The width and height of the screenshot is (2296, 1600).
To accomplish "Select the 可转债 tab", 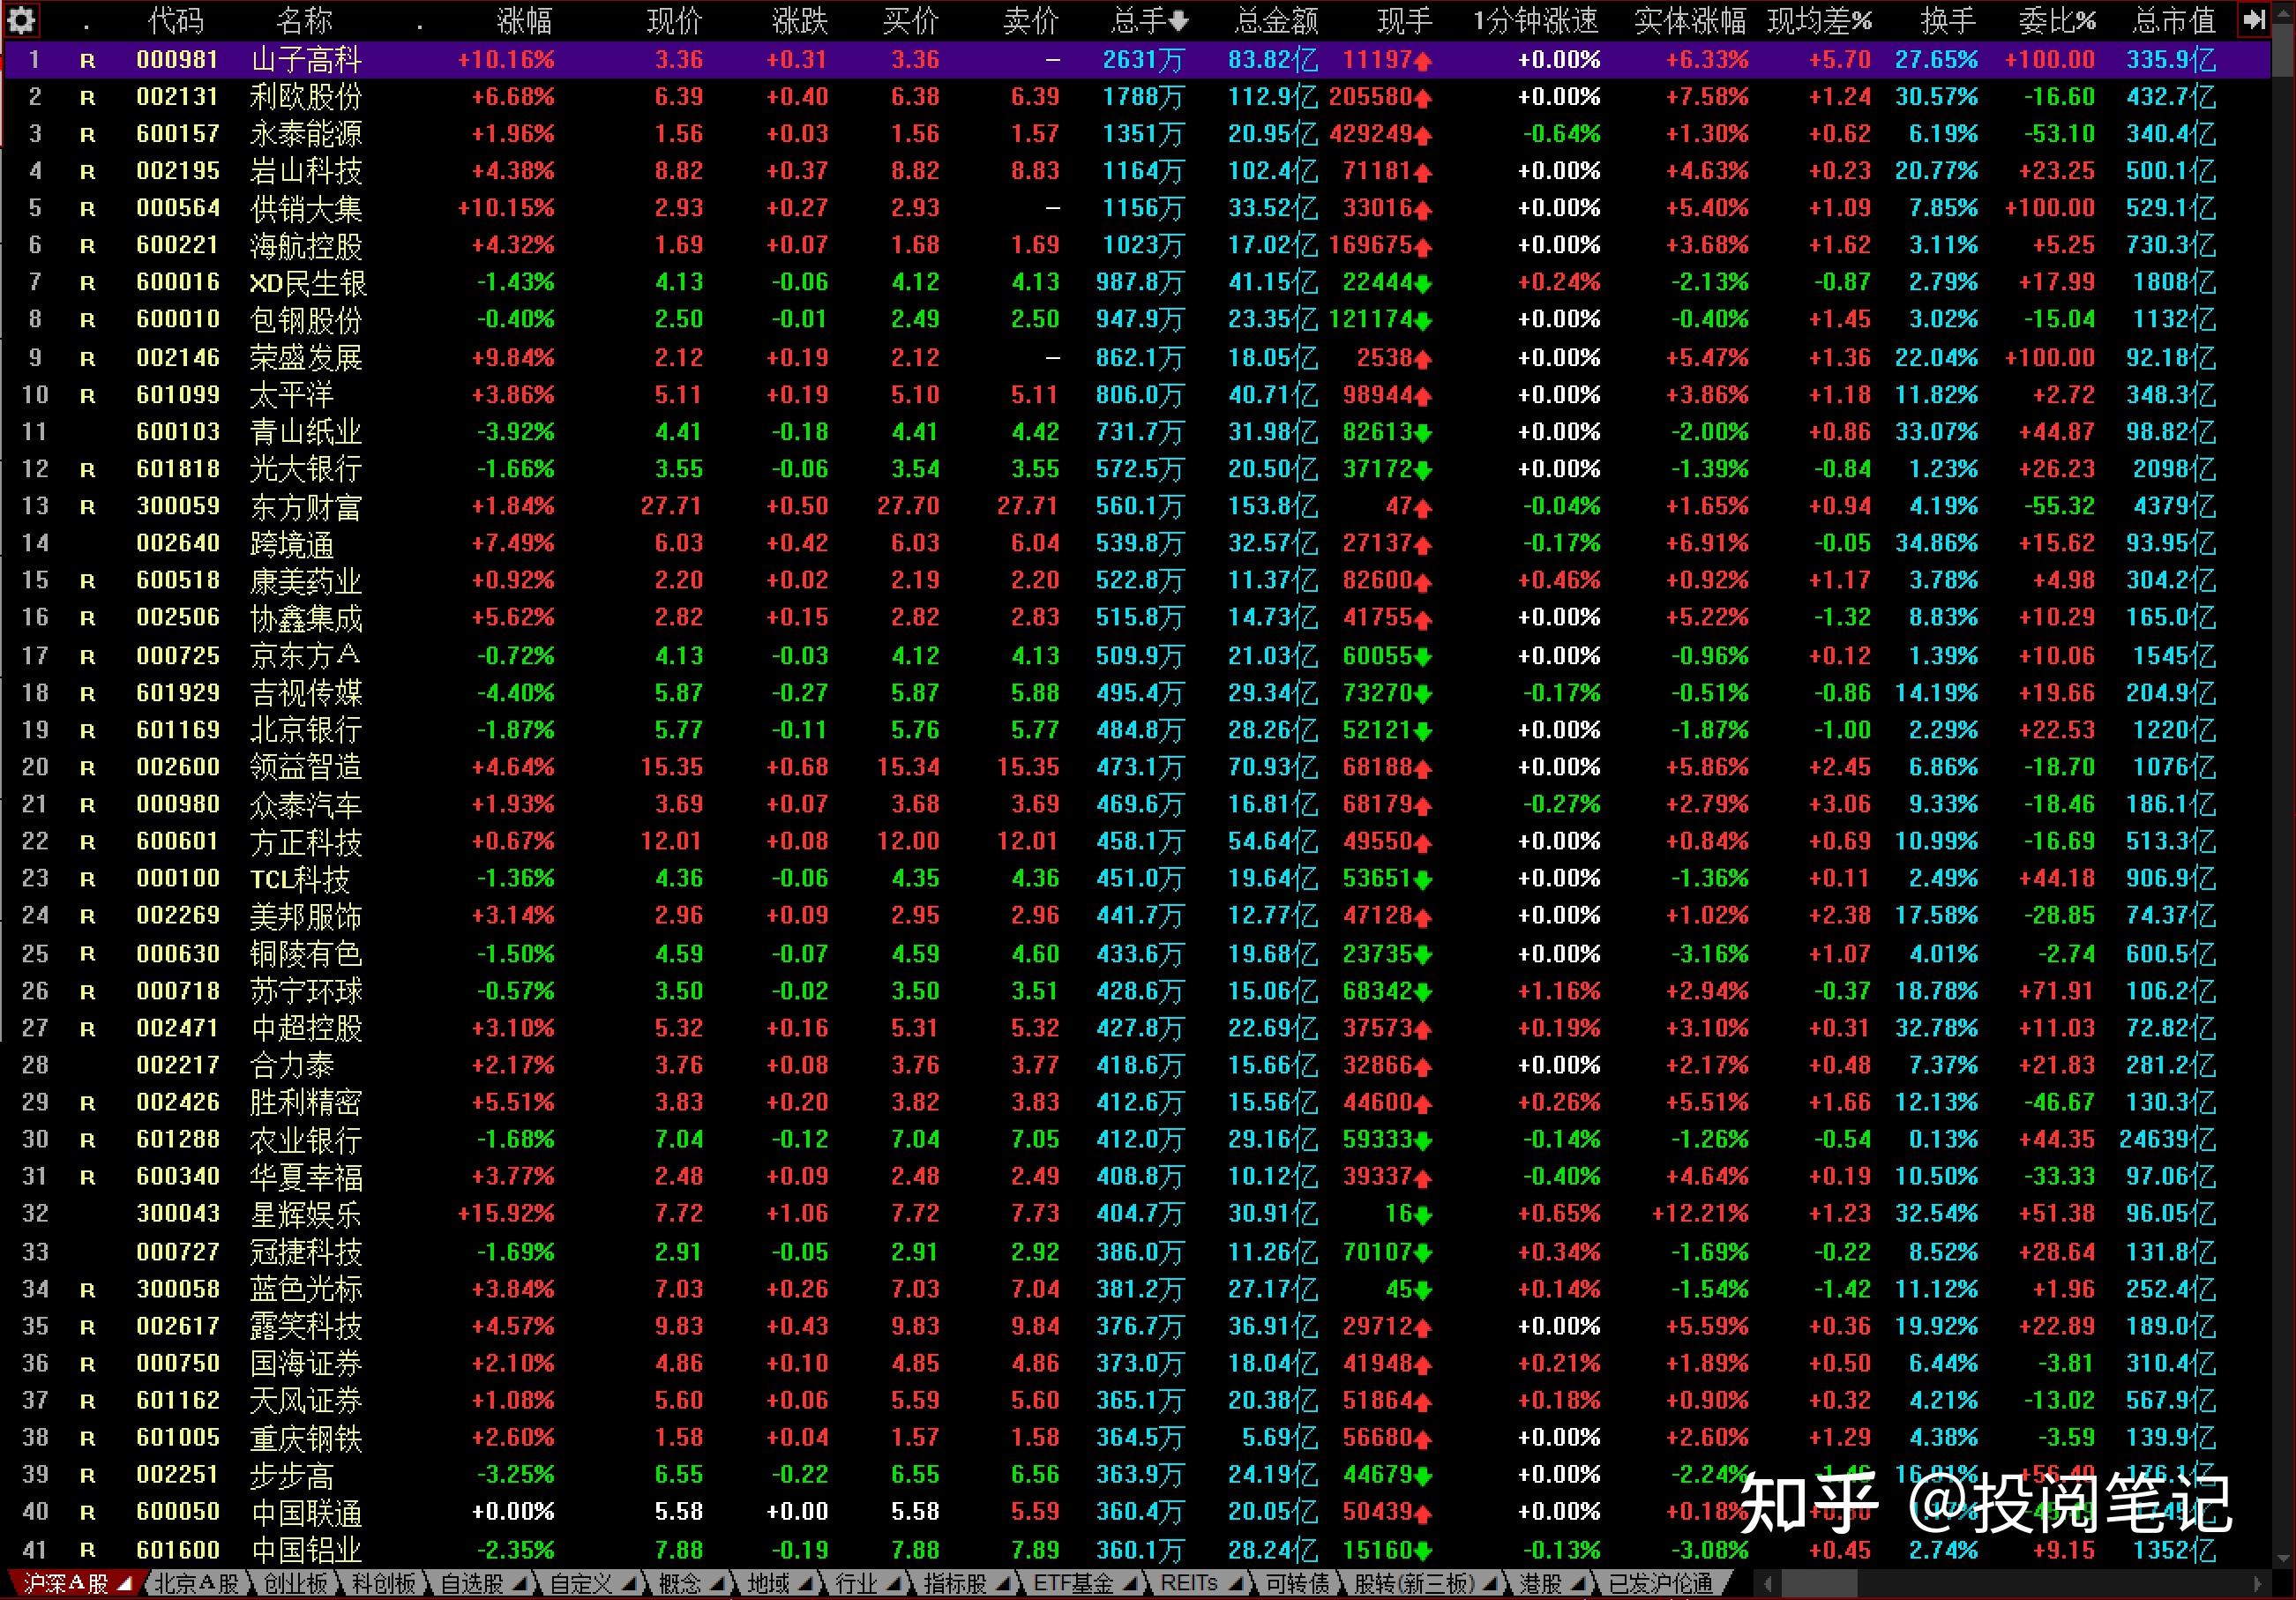I will [1297, 1584].
